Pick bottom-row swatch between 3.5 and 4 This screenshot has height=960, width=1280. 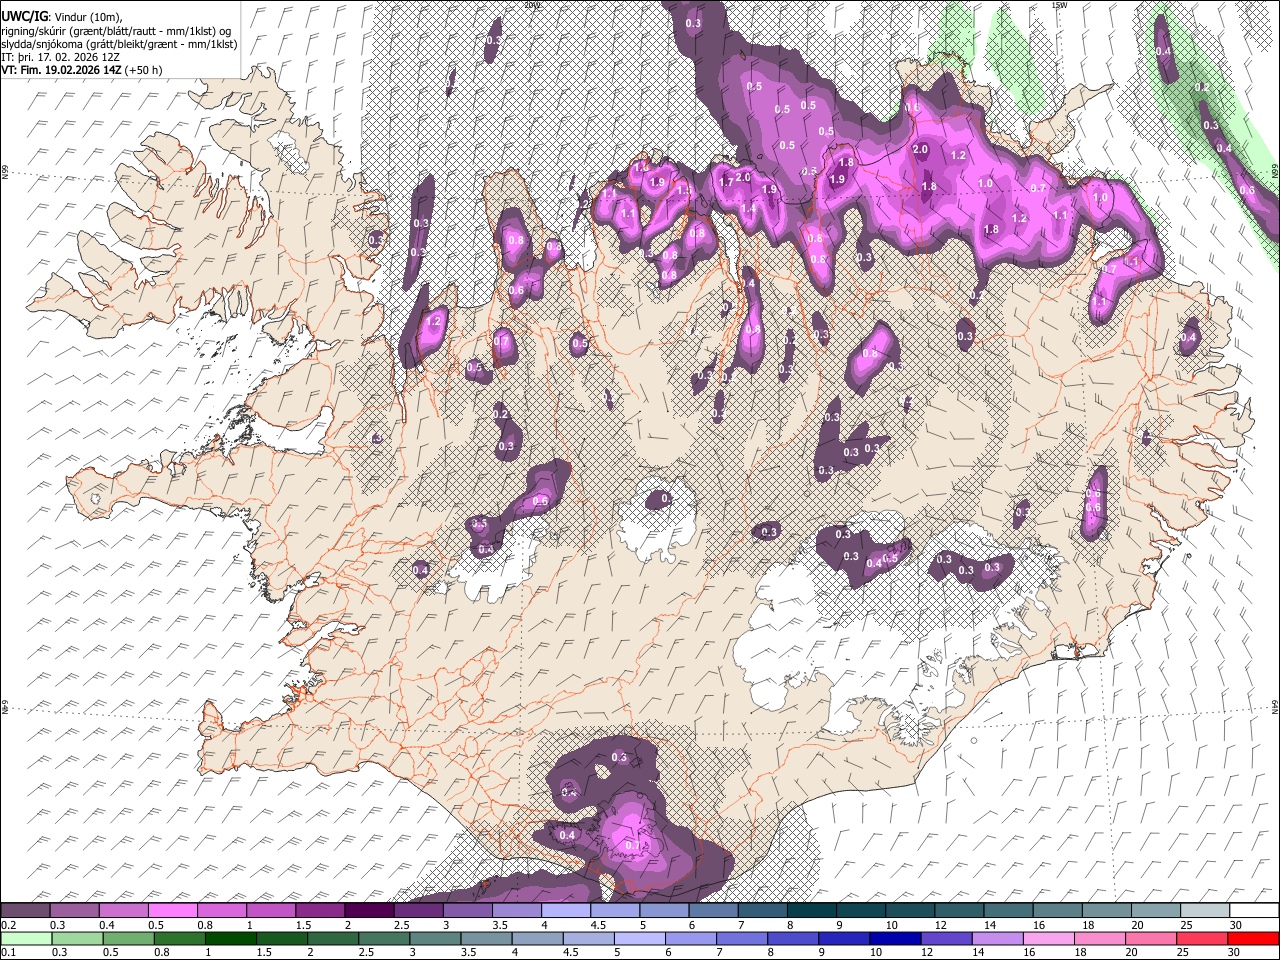pyautogui.click(x=486, y=938)
